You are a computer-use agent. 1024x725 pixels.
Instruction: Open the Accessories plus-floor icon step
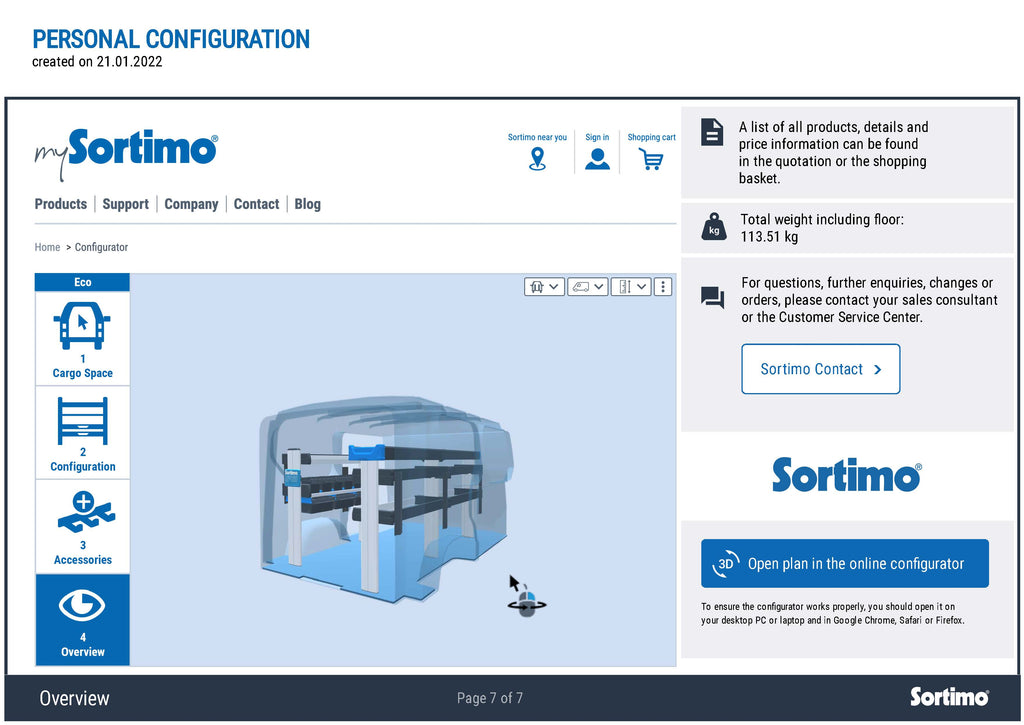tap(86, 511)
